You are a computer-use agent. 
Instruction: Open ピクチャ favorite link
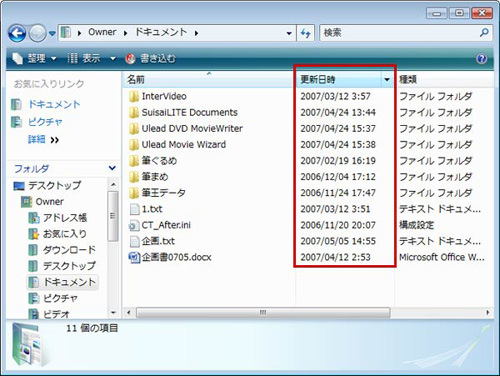[x=45, y=122]
